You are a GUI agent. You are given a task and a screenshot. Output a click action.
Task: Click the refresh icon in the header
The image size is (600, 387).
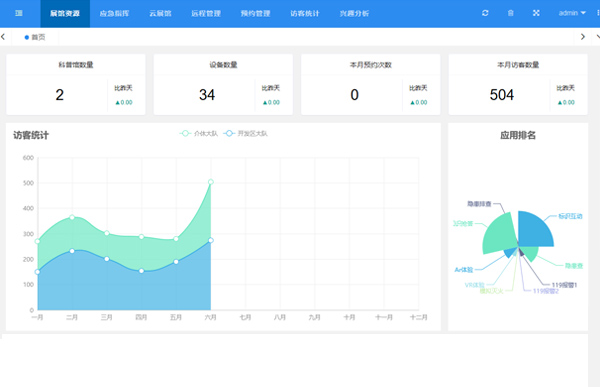coord(485,13)
